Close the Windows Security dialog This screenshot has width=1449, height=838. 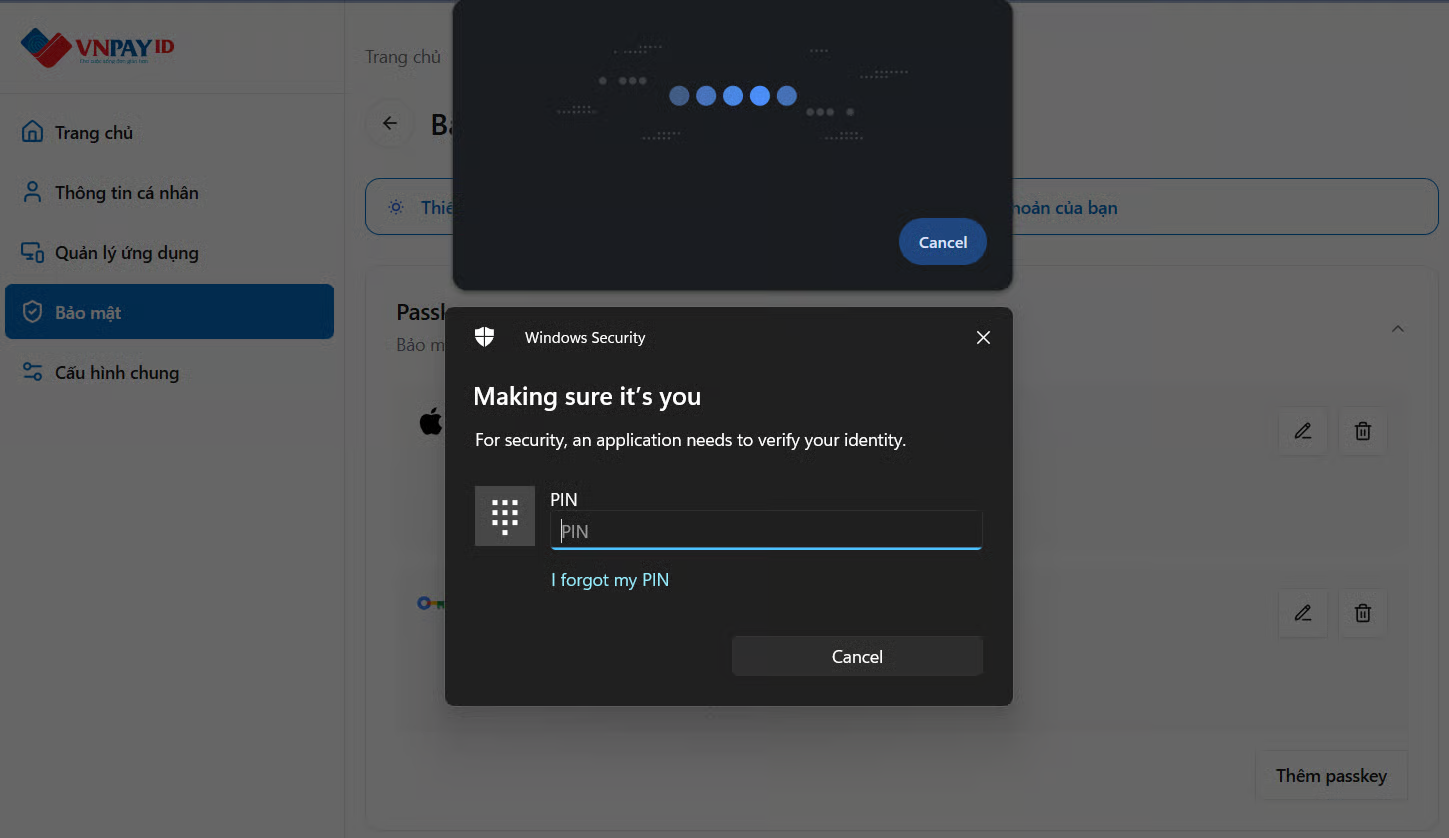point(983,338)
